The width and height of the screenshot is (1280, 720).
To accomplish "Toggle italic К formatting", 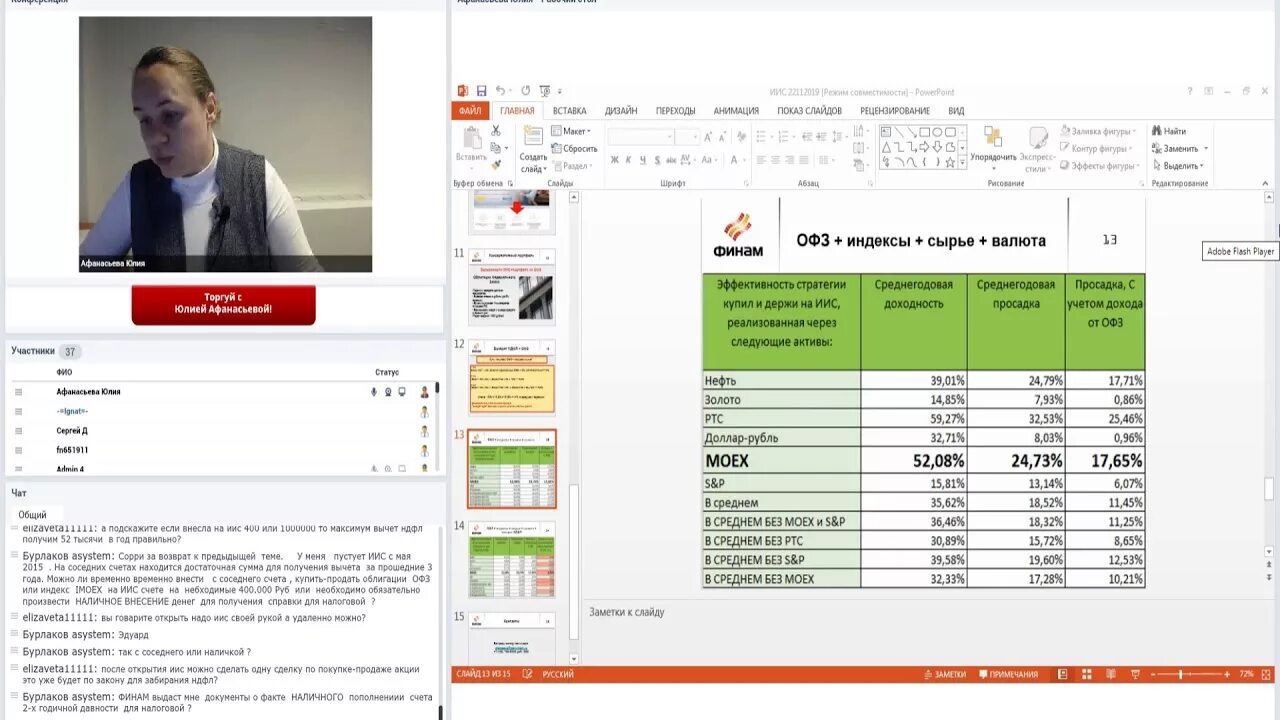I will point(629,160).
